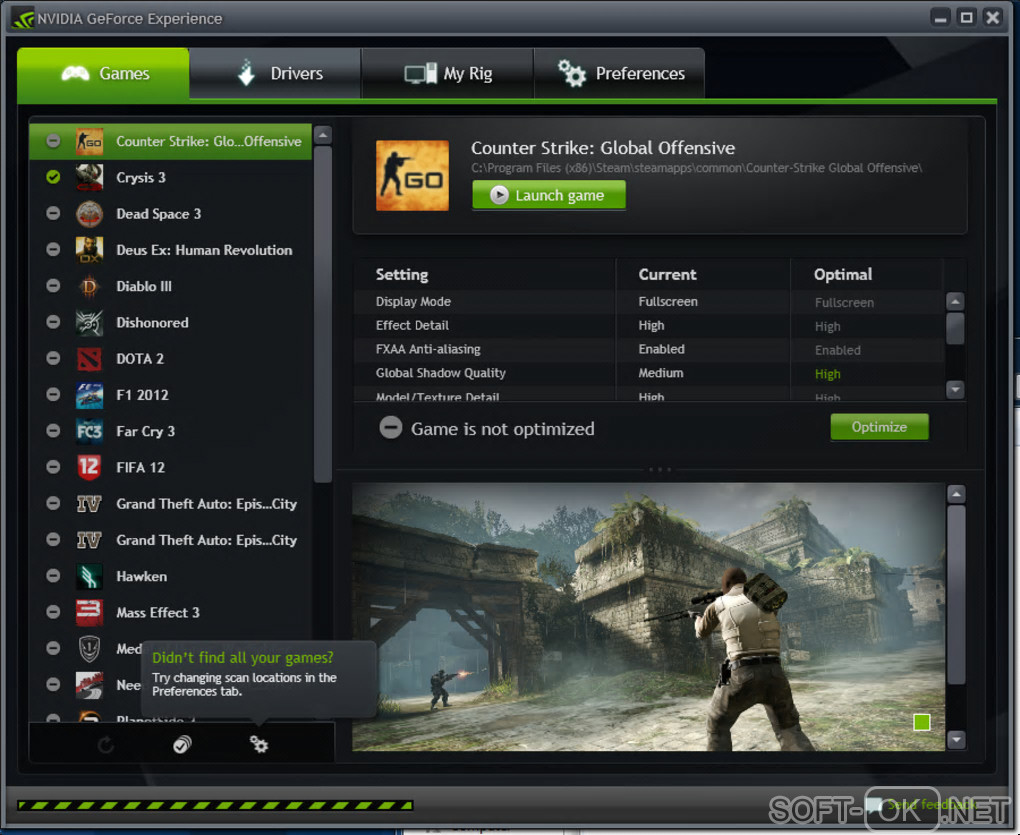The image size is (1020, 835).
Task: Click Global Shadow Quality setting row
Action: click(649, 373)
